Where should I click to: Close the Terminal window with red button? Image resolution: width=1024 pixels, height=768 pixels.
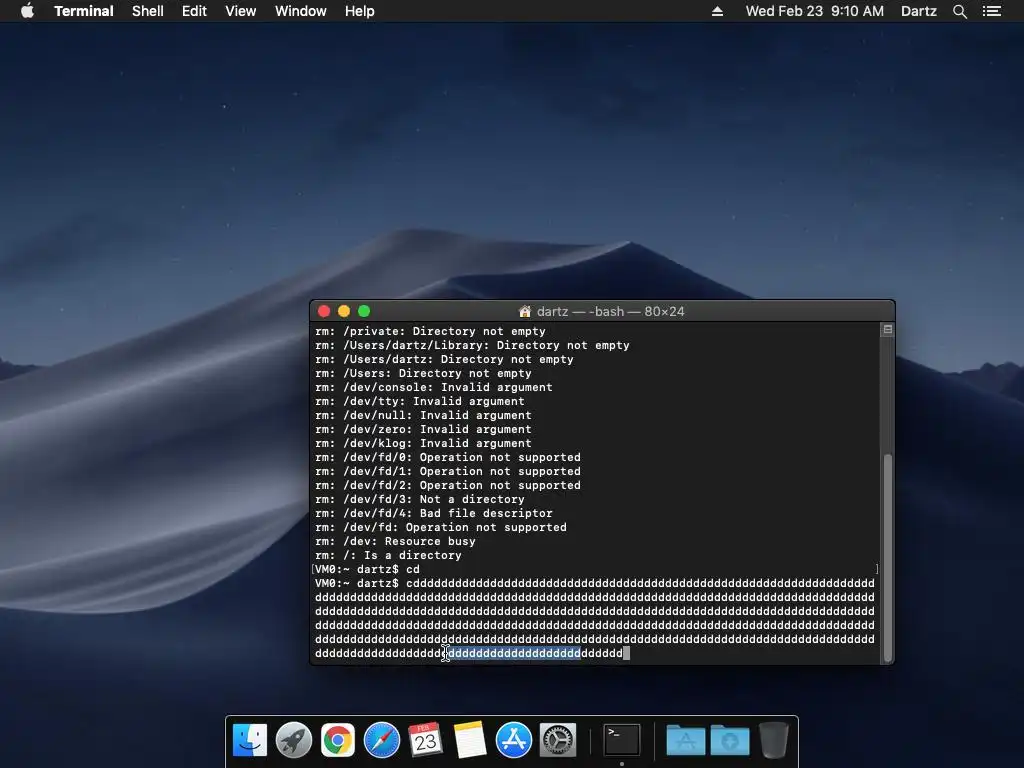[323, 311]
